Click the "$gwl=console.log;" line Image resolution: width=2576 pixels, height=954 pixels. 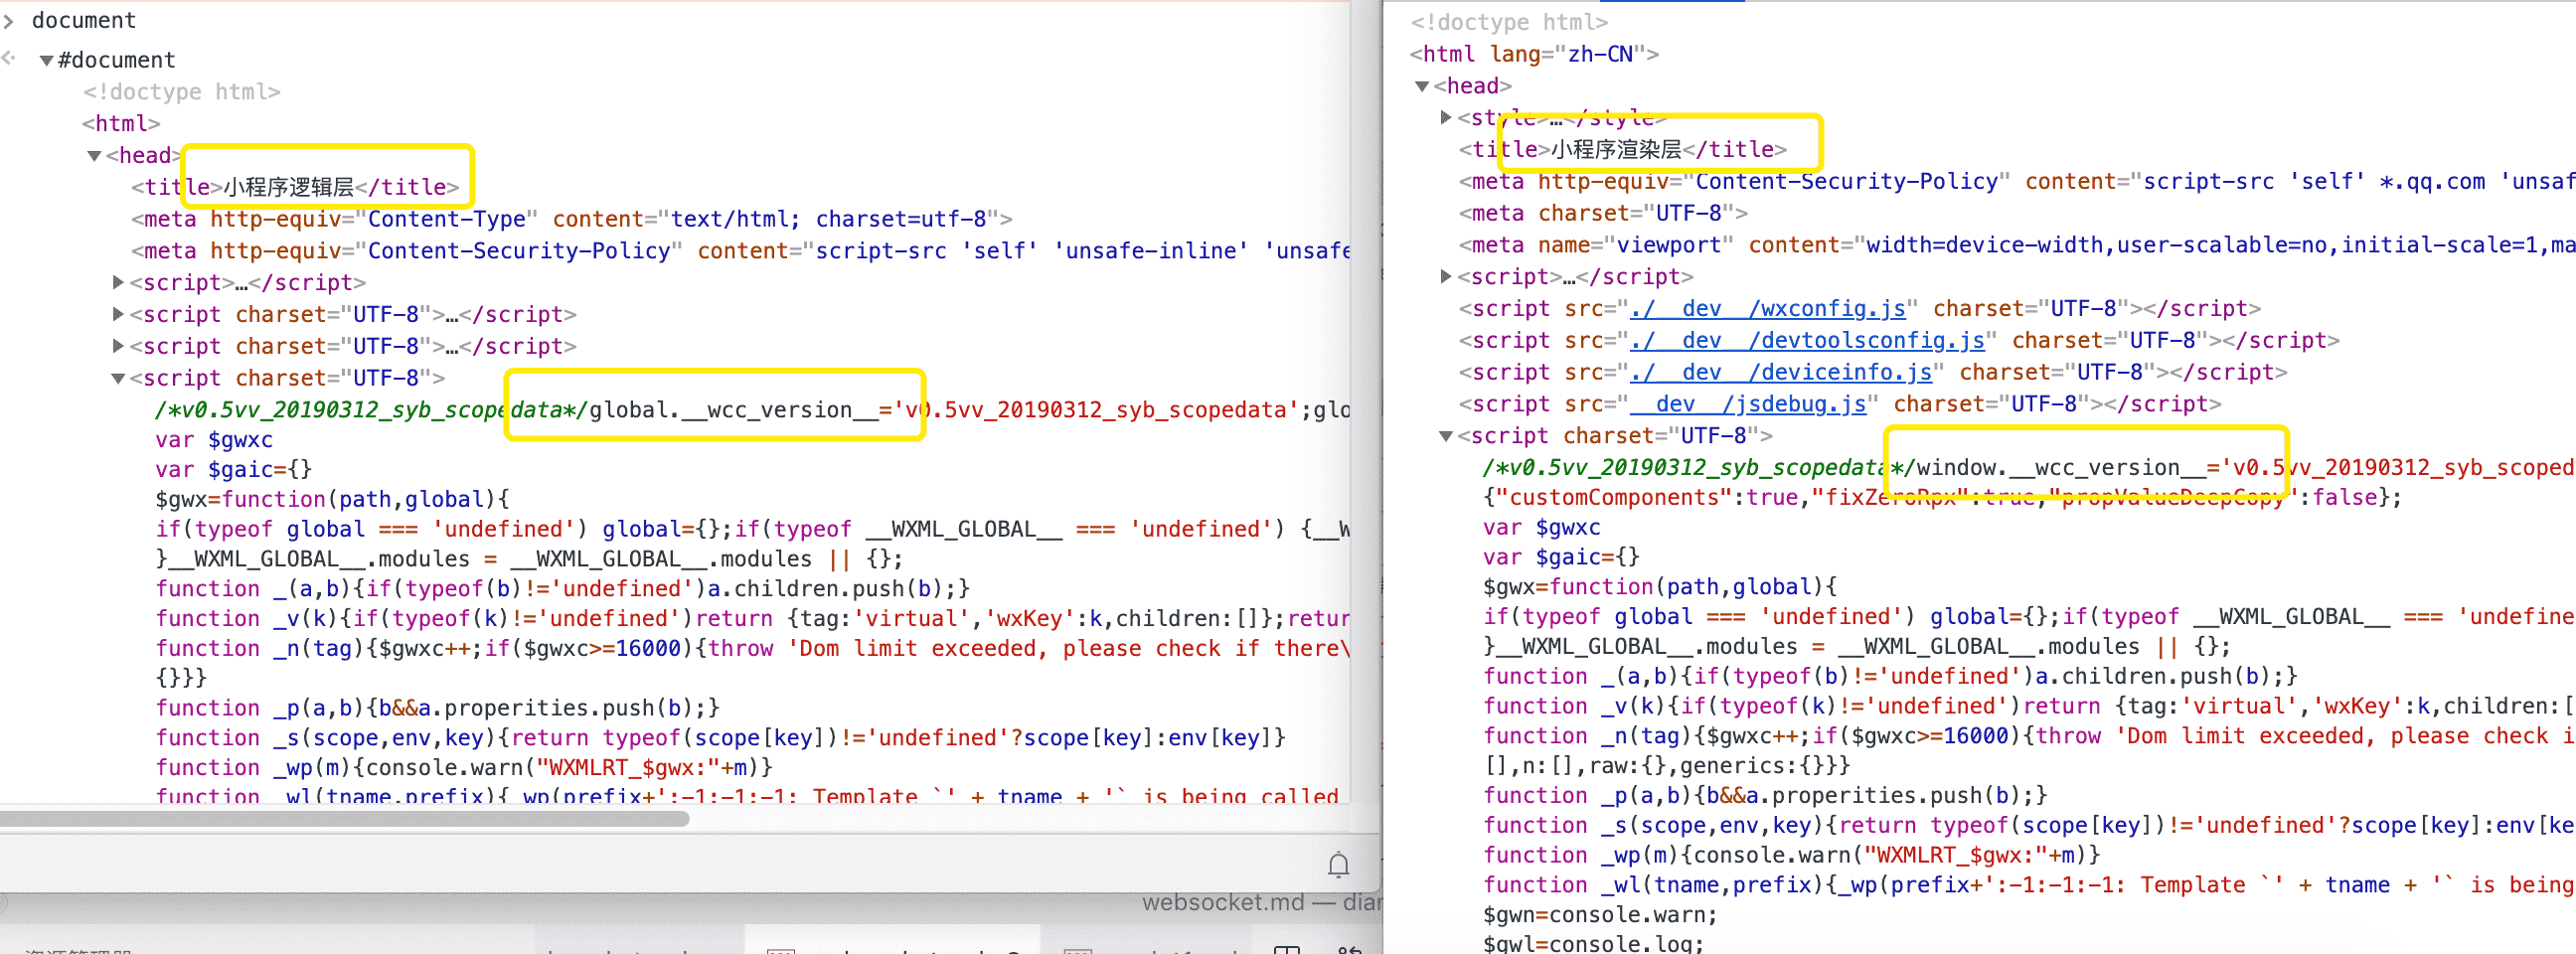pyautogui.click(x=1593, y=943)
